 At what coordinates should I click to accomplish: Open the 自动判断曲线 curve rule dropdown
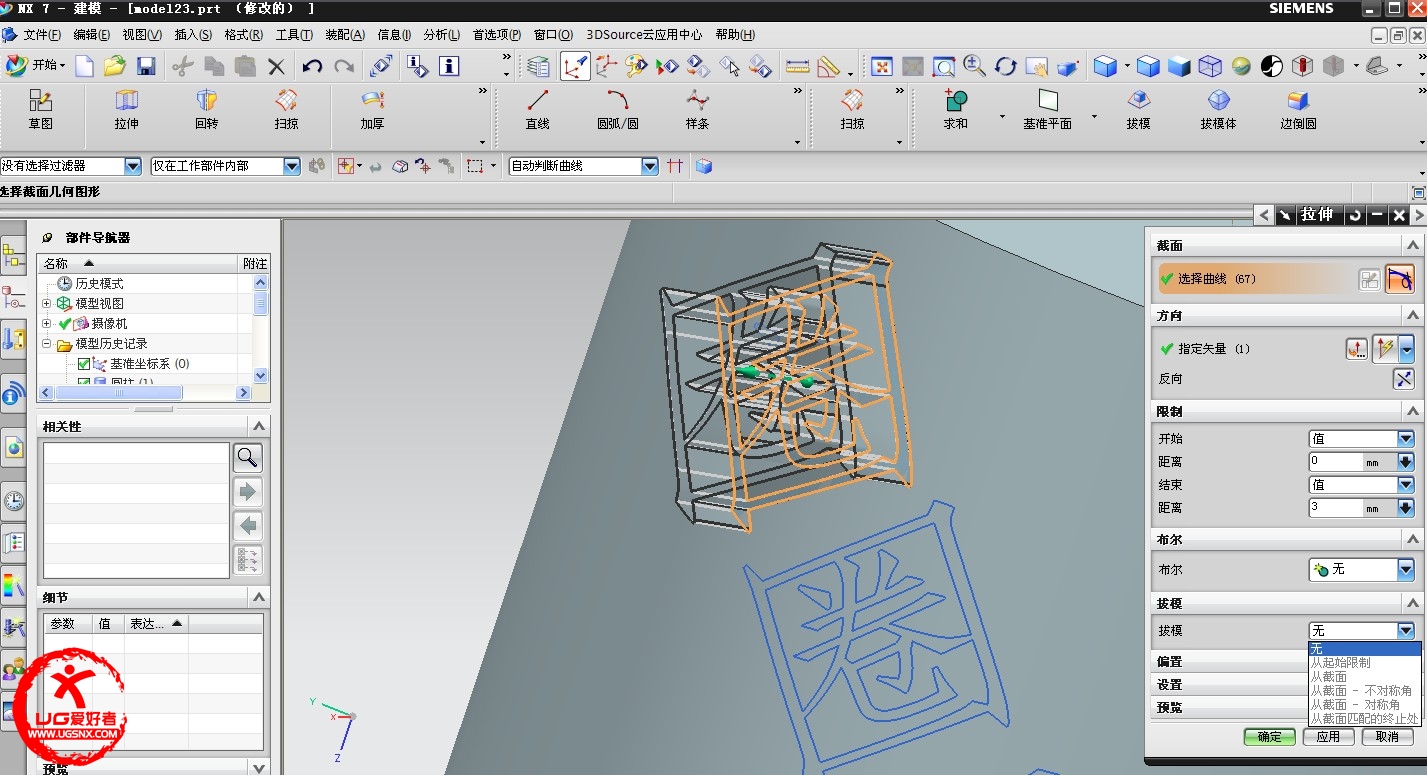[x=650, y=166]
